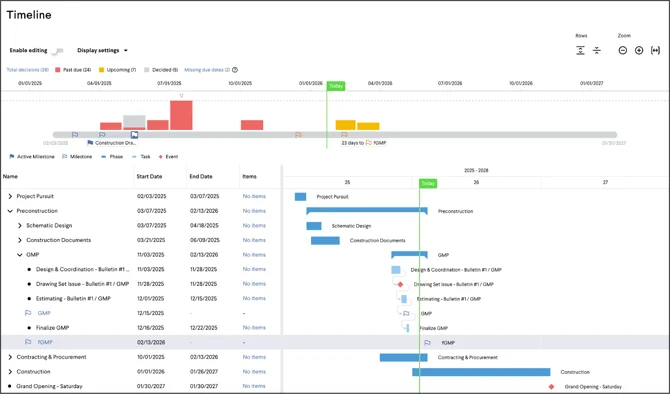The width and height of the screenshot is (670, 394).
Task: Click the zoom in plus icon
Action: click(x=639, y=50)
